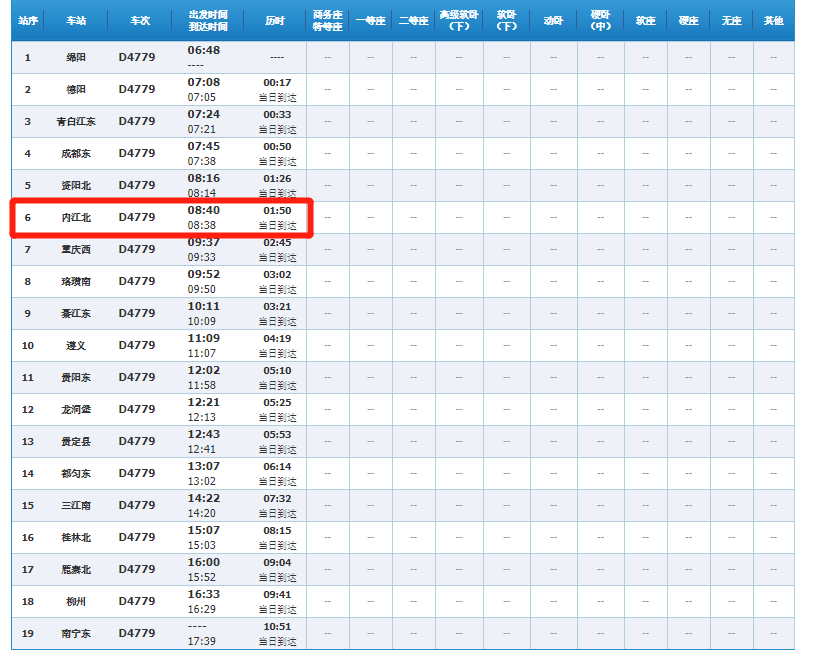The height and width of the screenshot is (653, 820).
Task: Open the 成都东 station entry
Action: coord(76,154)
